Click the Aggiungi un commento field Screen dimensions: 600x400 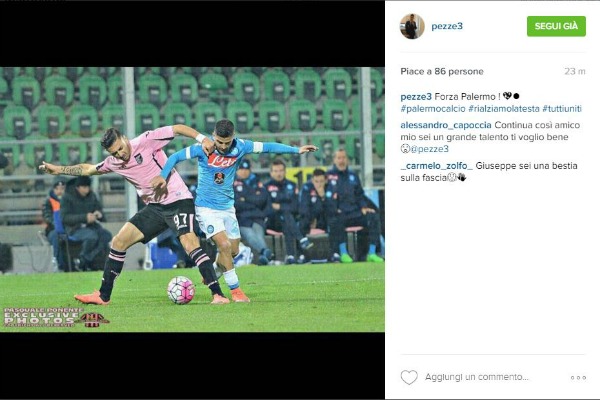[476, 377]
